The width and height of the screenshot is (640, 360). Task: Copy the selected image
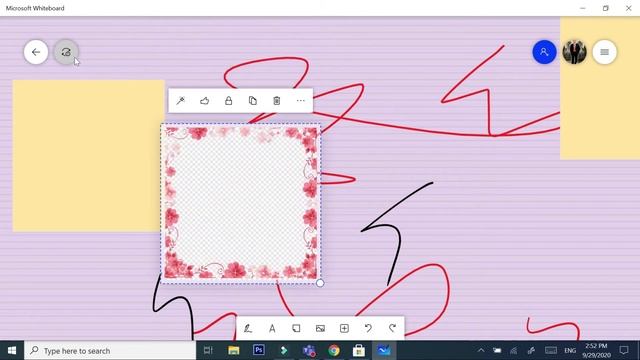coord(253,101)
